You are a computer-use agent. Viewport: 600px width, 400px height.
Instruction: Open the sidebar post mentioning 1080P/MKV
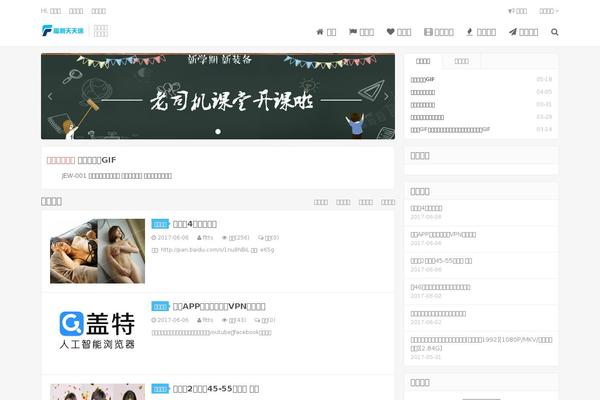point(481,344)
